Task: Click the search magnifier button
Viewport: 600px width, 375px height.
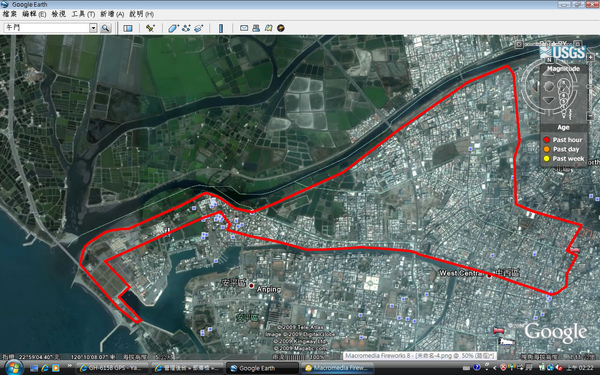Action: [x=105, y=28]
